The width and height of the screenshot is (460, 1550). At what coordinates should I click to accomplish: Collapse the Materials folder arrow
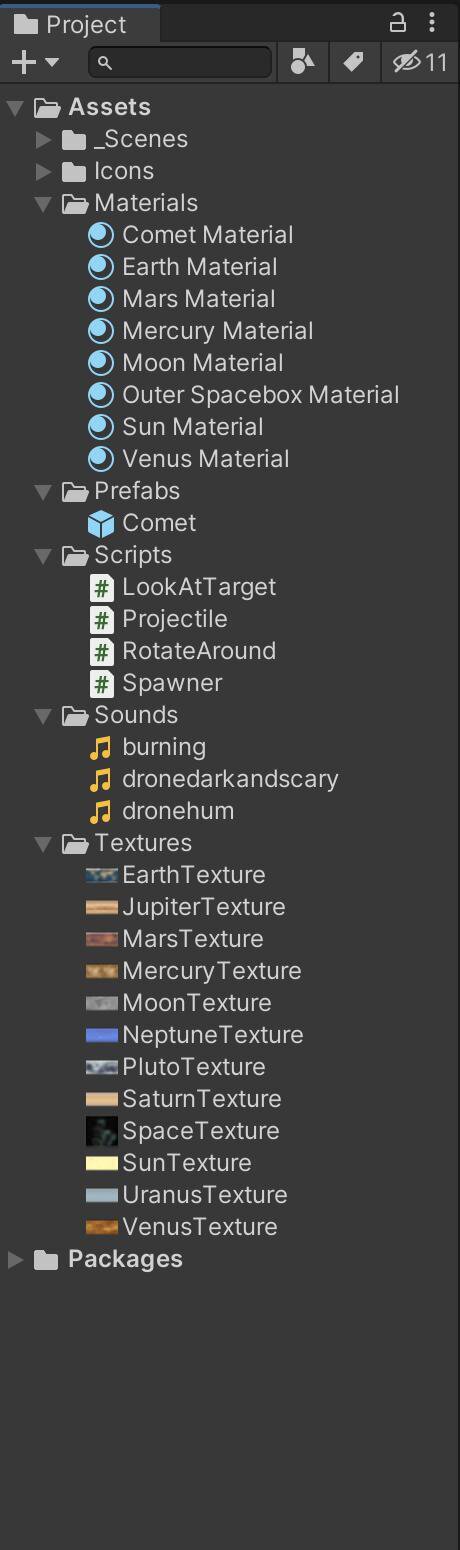[x=43, y=203]
